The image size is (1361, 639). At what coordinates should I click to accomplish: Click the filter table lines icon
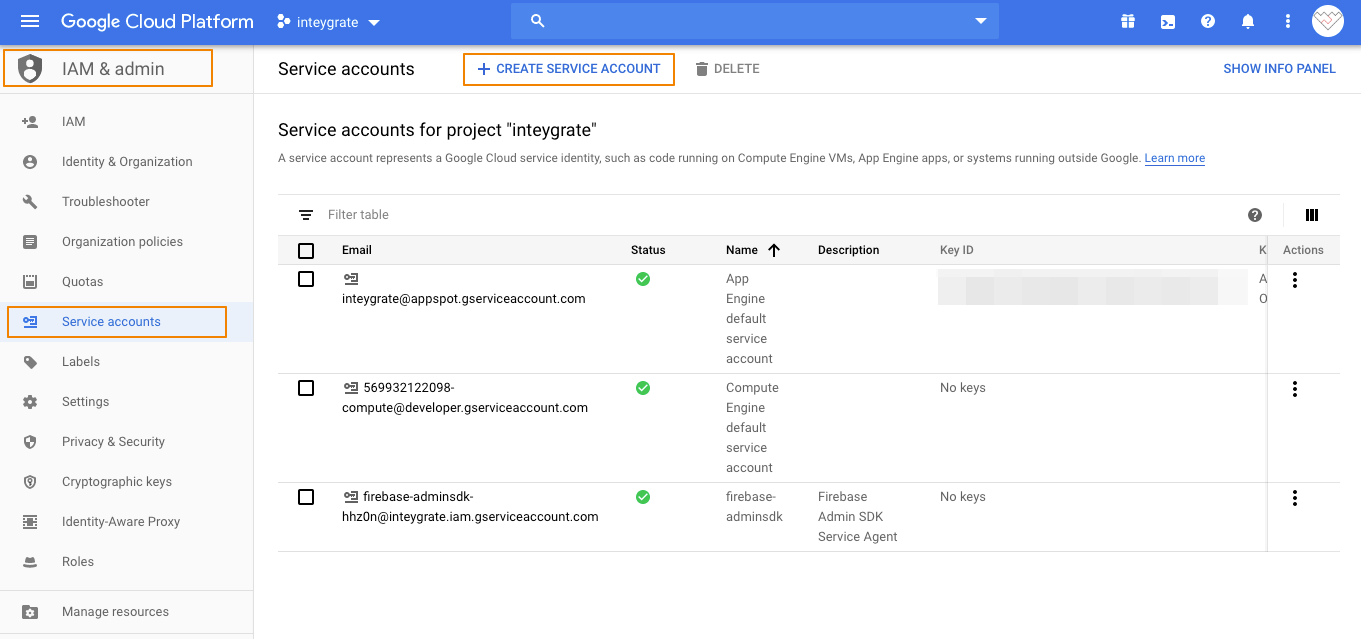pos(306,215)
